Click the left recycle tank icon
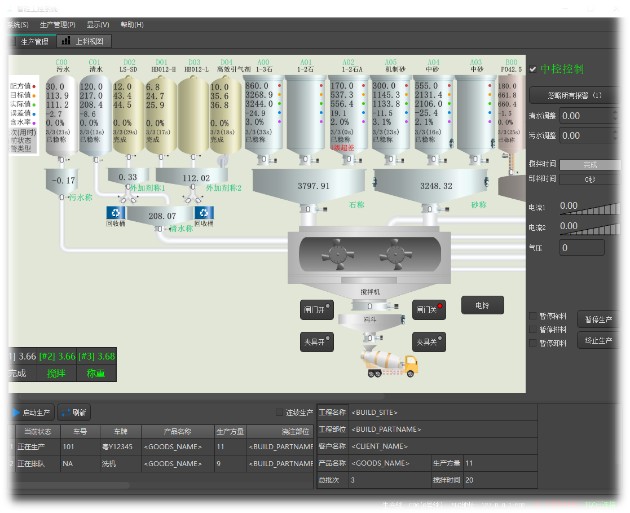 (x=116, y=212)
